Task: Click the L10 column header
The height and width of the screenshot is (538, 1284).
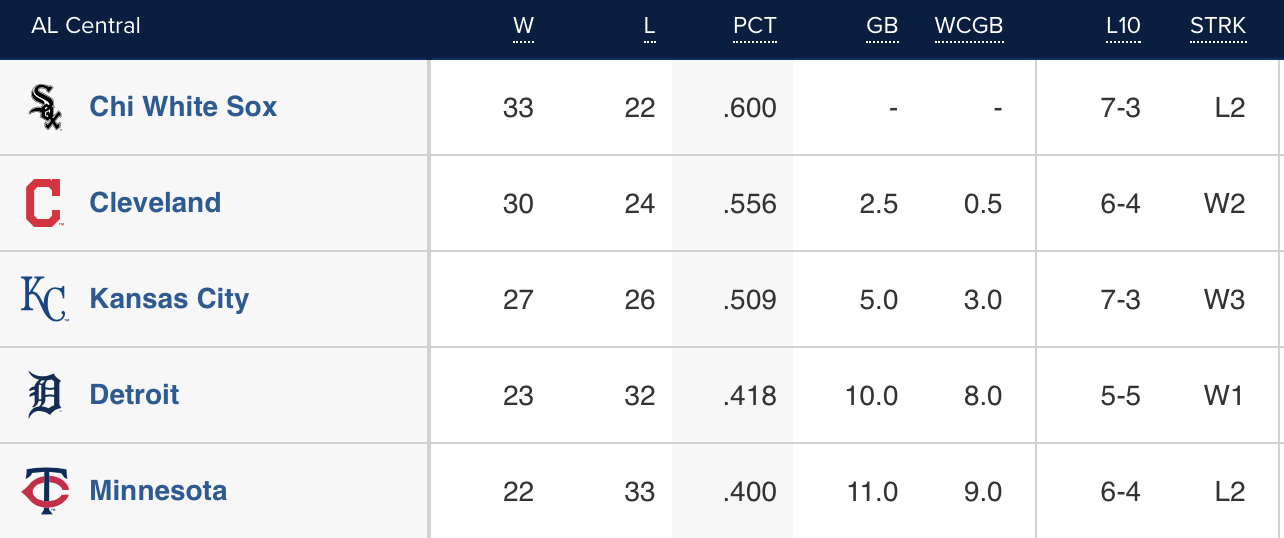Action: 1123,26
